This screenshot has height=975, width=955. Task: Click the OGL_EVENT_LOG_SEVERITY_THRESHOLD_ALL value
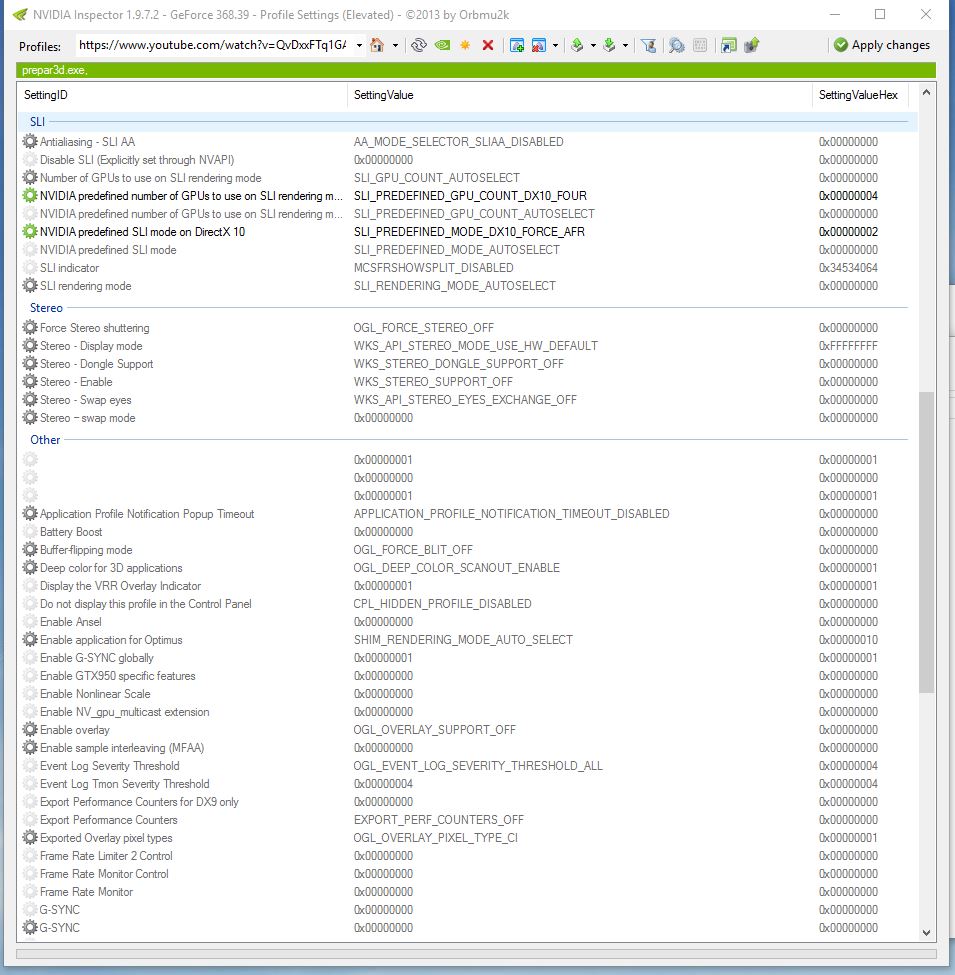[478, 765]
